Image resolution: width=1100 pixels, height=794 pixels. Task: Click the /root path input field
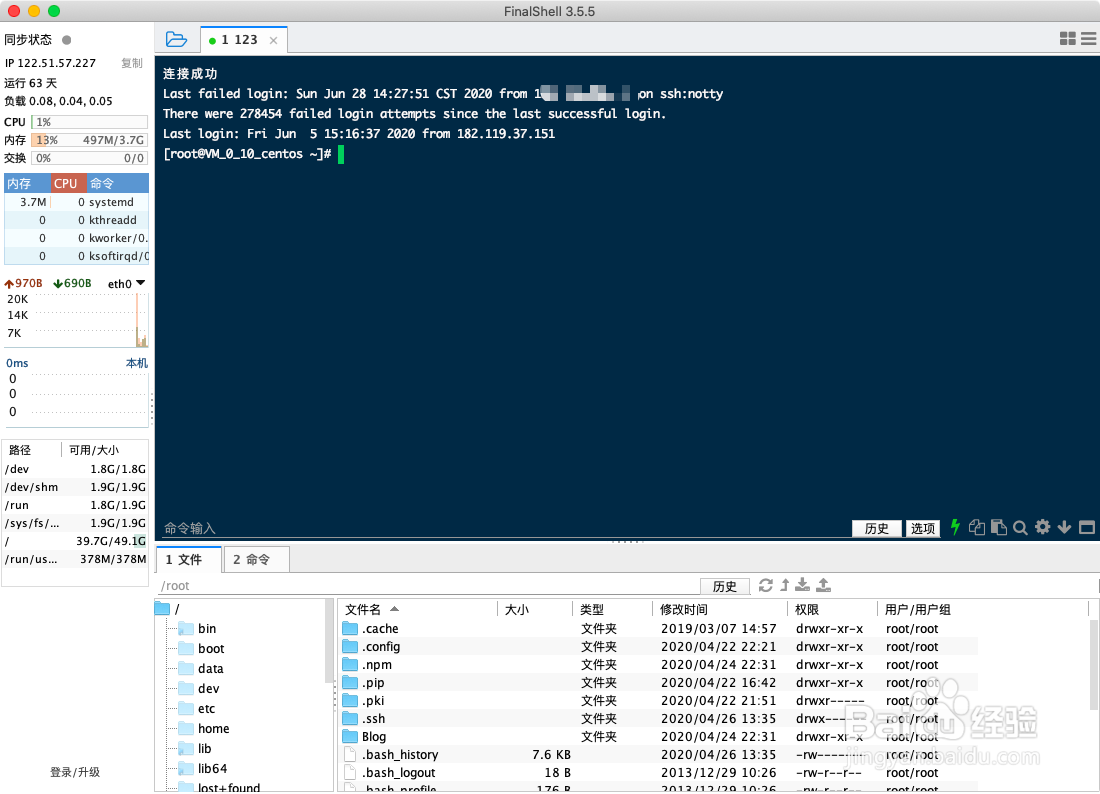tap(428, 586)
